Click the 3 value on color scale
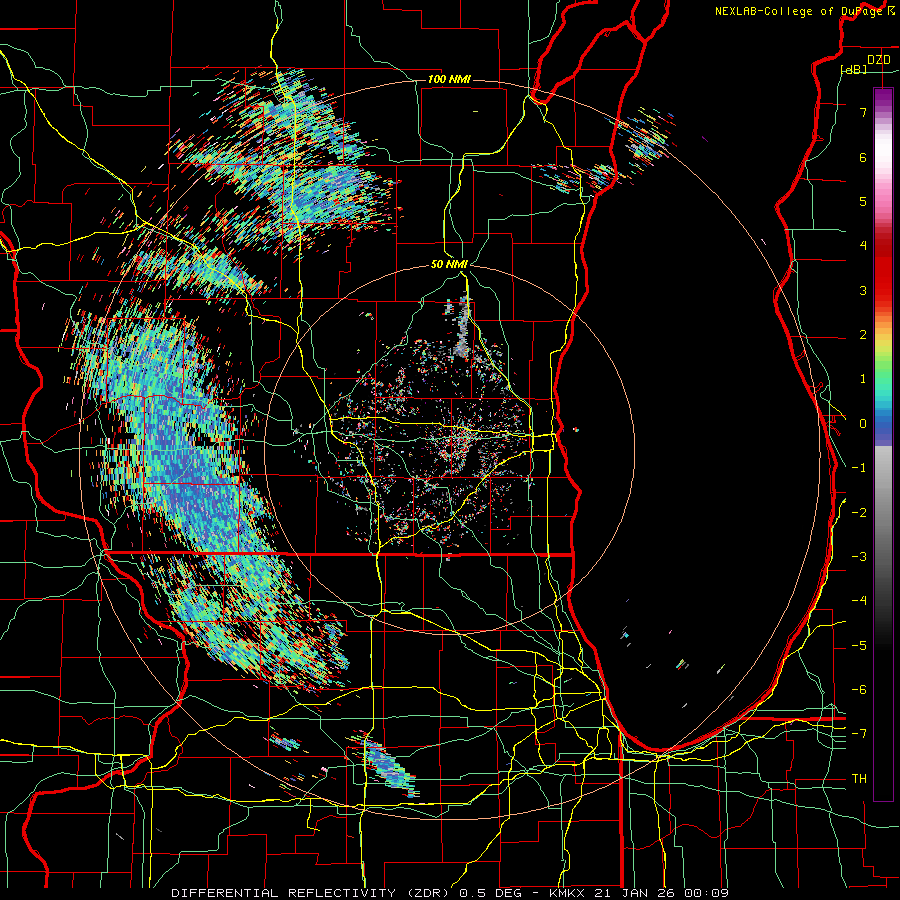This screenshot has width=900, height=900. pyautogui.click(x=863, y=290)
